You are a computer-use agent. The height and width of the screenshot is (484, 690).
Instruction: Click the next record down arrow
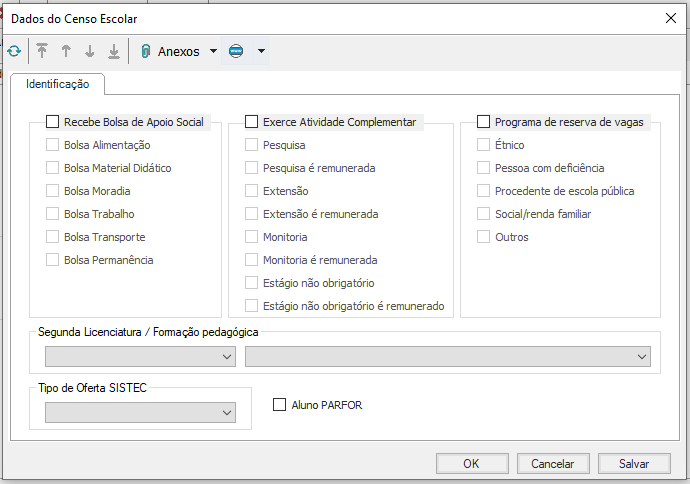coord(90,51)
